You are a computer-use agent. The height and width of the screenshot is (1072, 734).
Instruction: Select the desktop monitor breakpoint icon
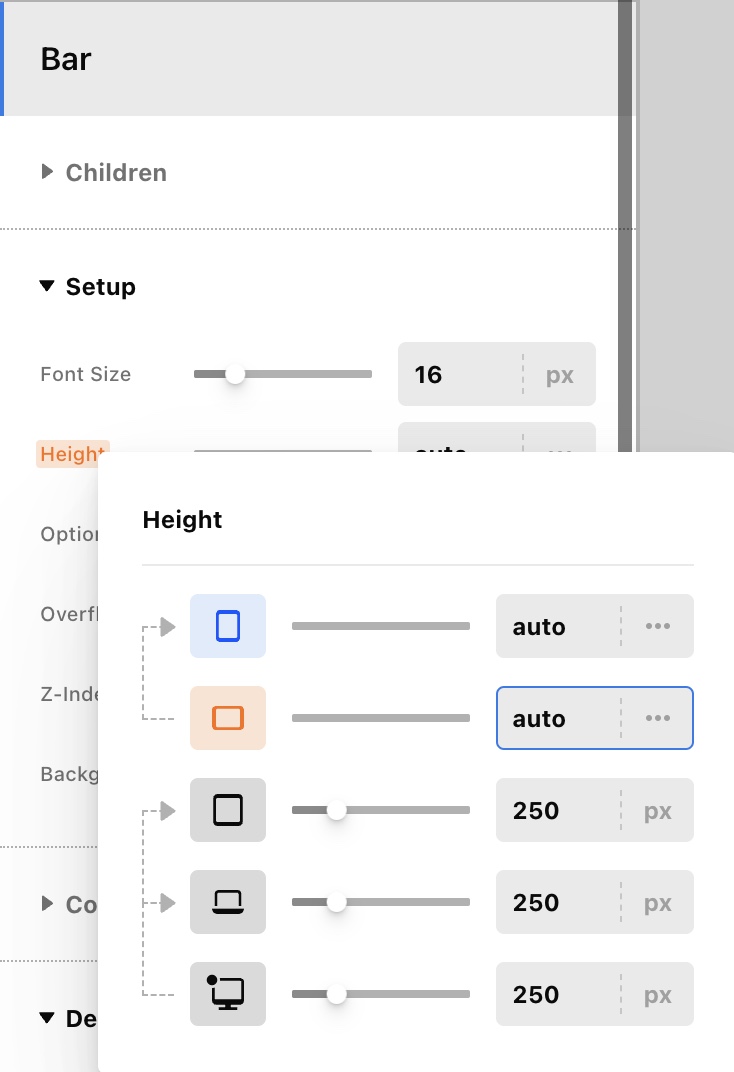(228, 995)
